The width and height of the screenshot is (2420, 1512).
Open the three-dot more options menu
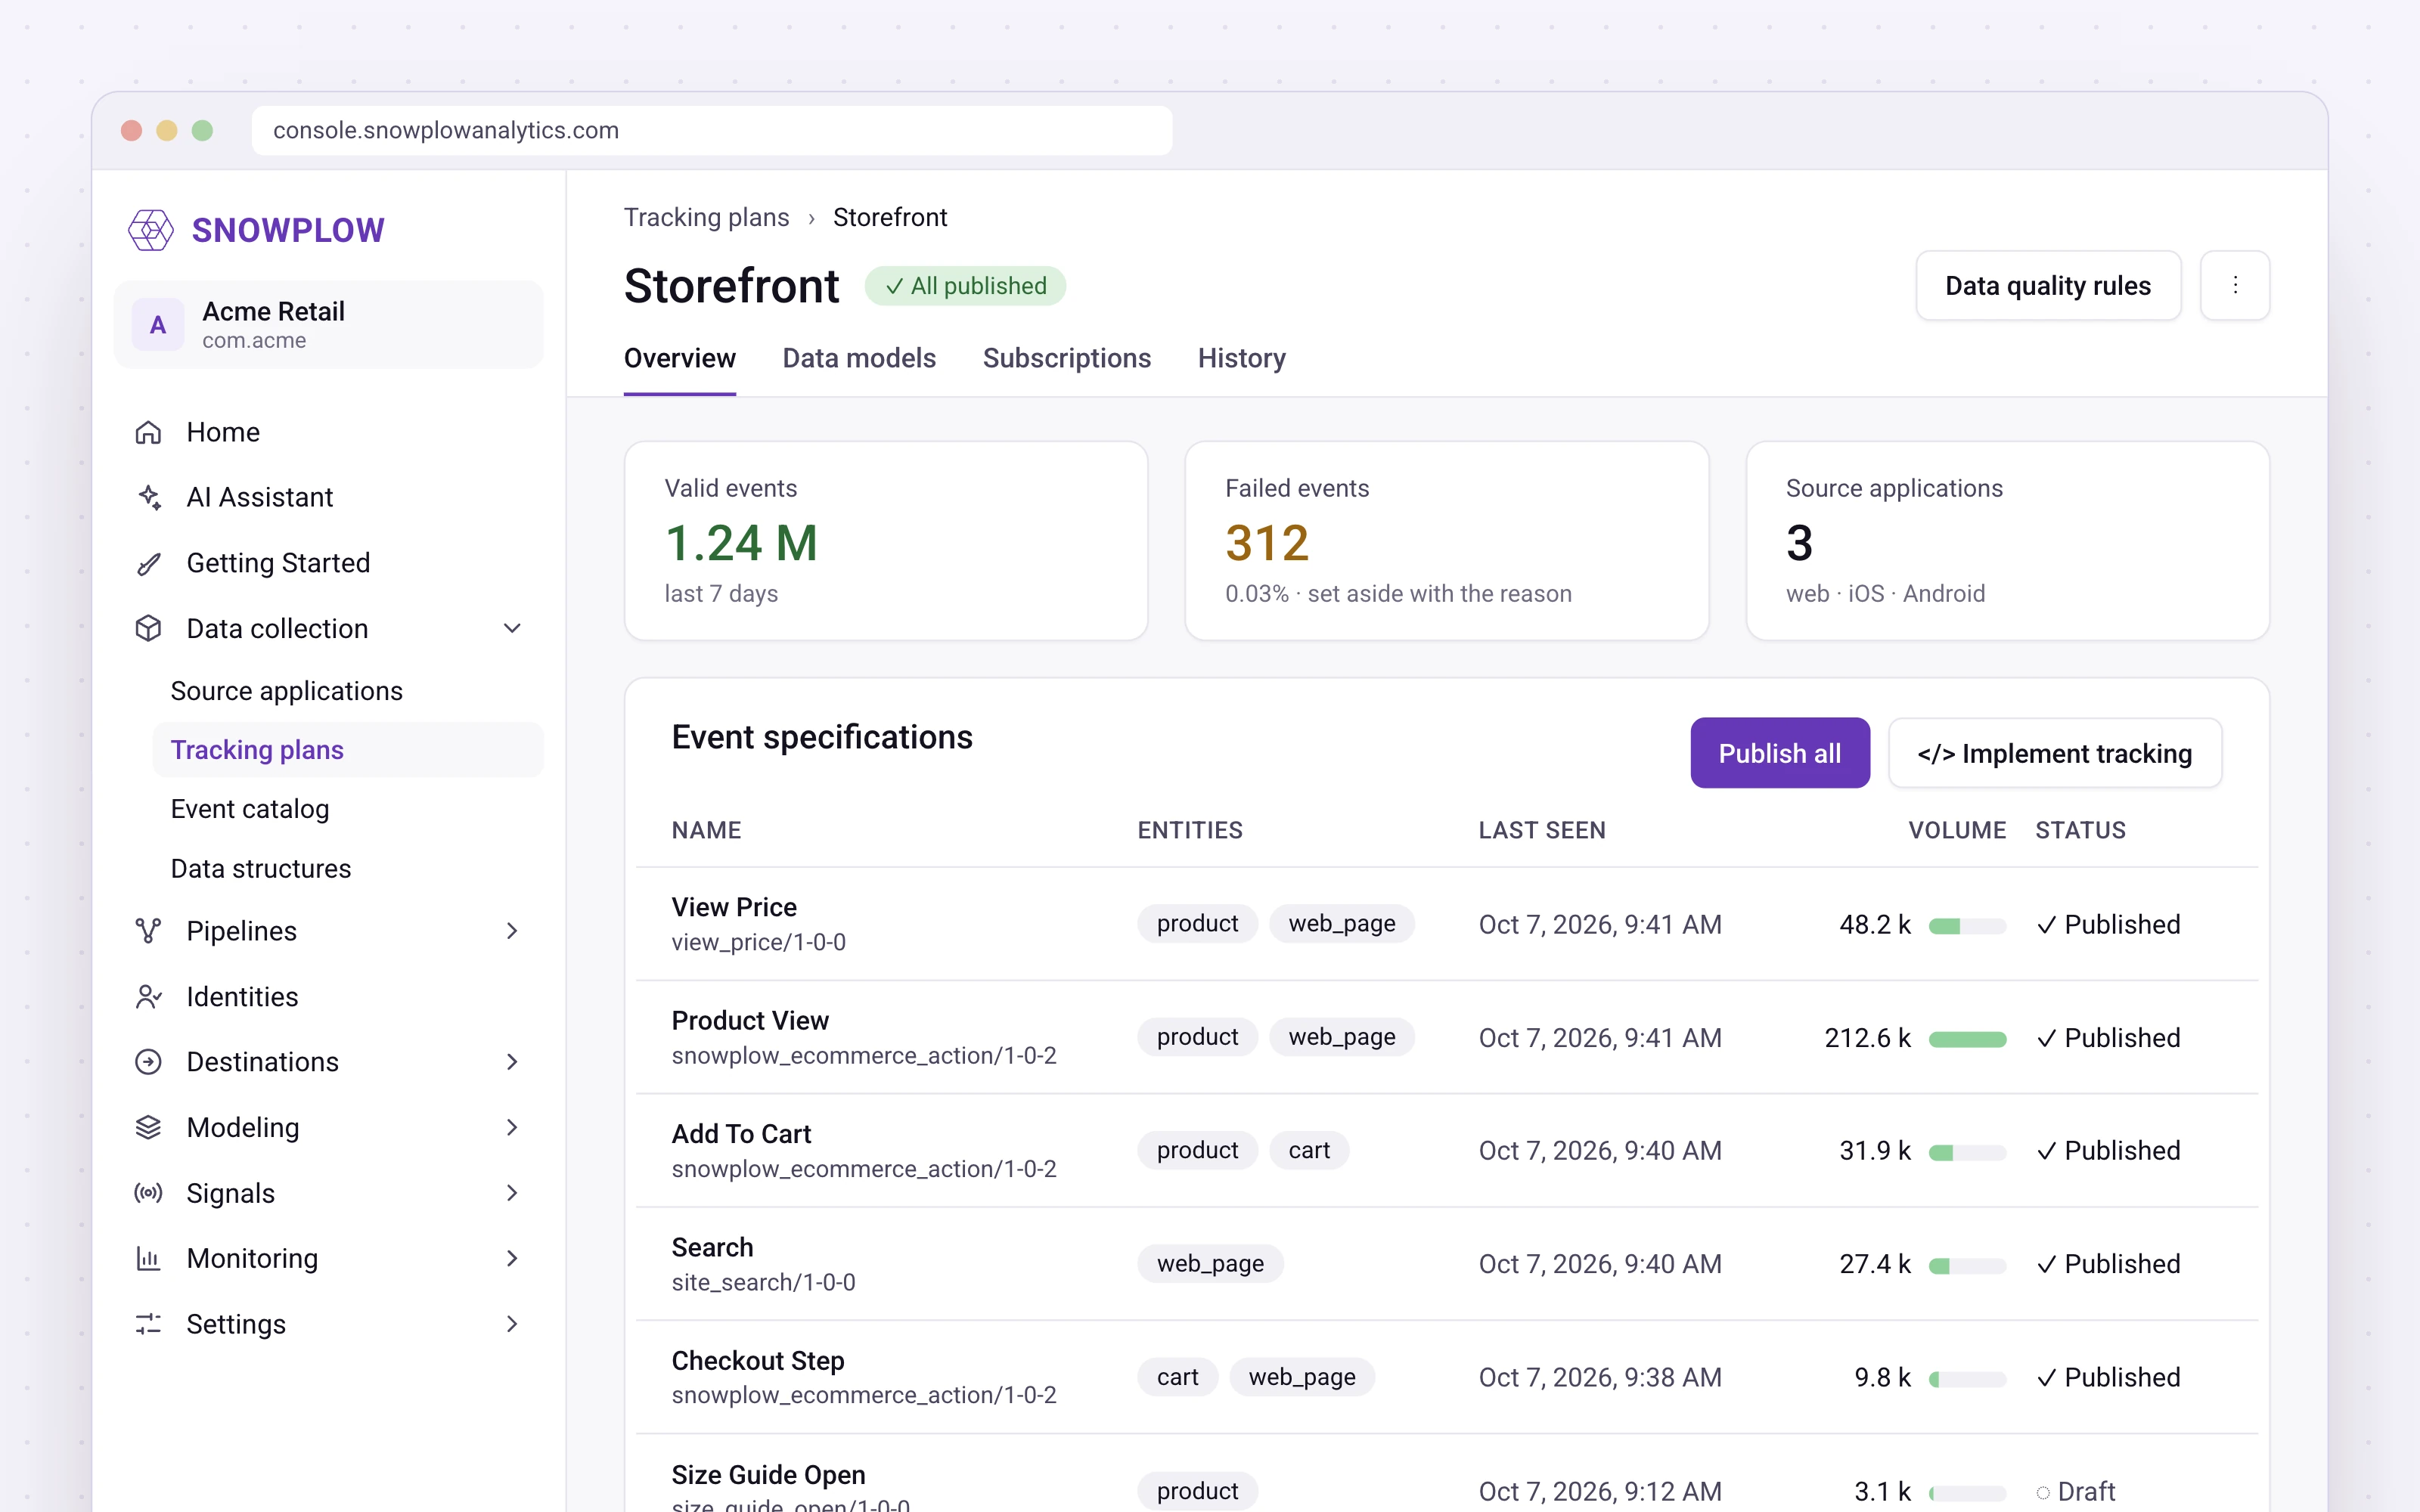pyautogui.click(x=2235, y=285)
